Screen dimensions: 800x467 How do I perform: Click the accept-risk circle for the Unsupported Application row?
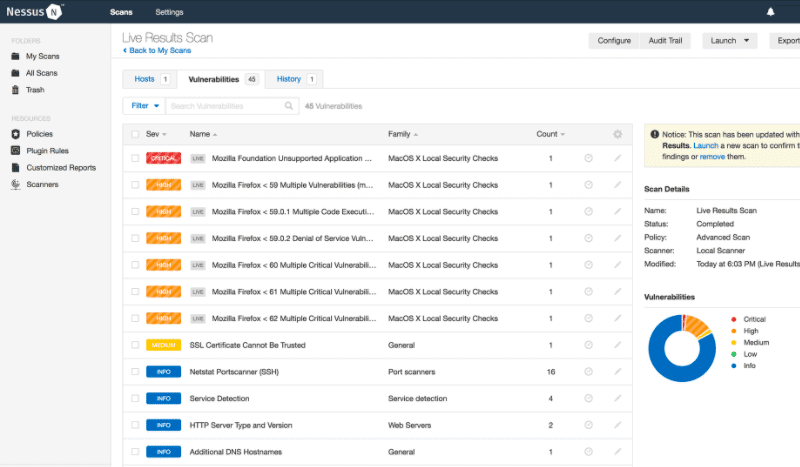click(x=588, y=158)
